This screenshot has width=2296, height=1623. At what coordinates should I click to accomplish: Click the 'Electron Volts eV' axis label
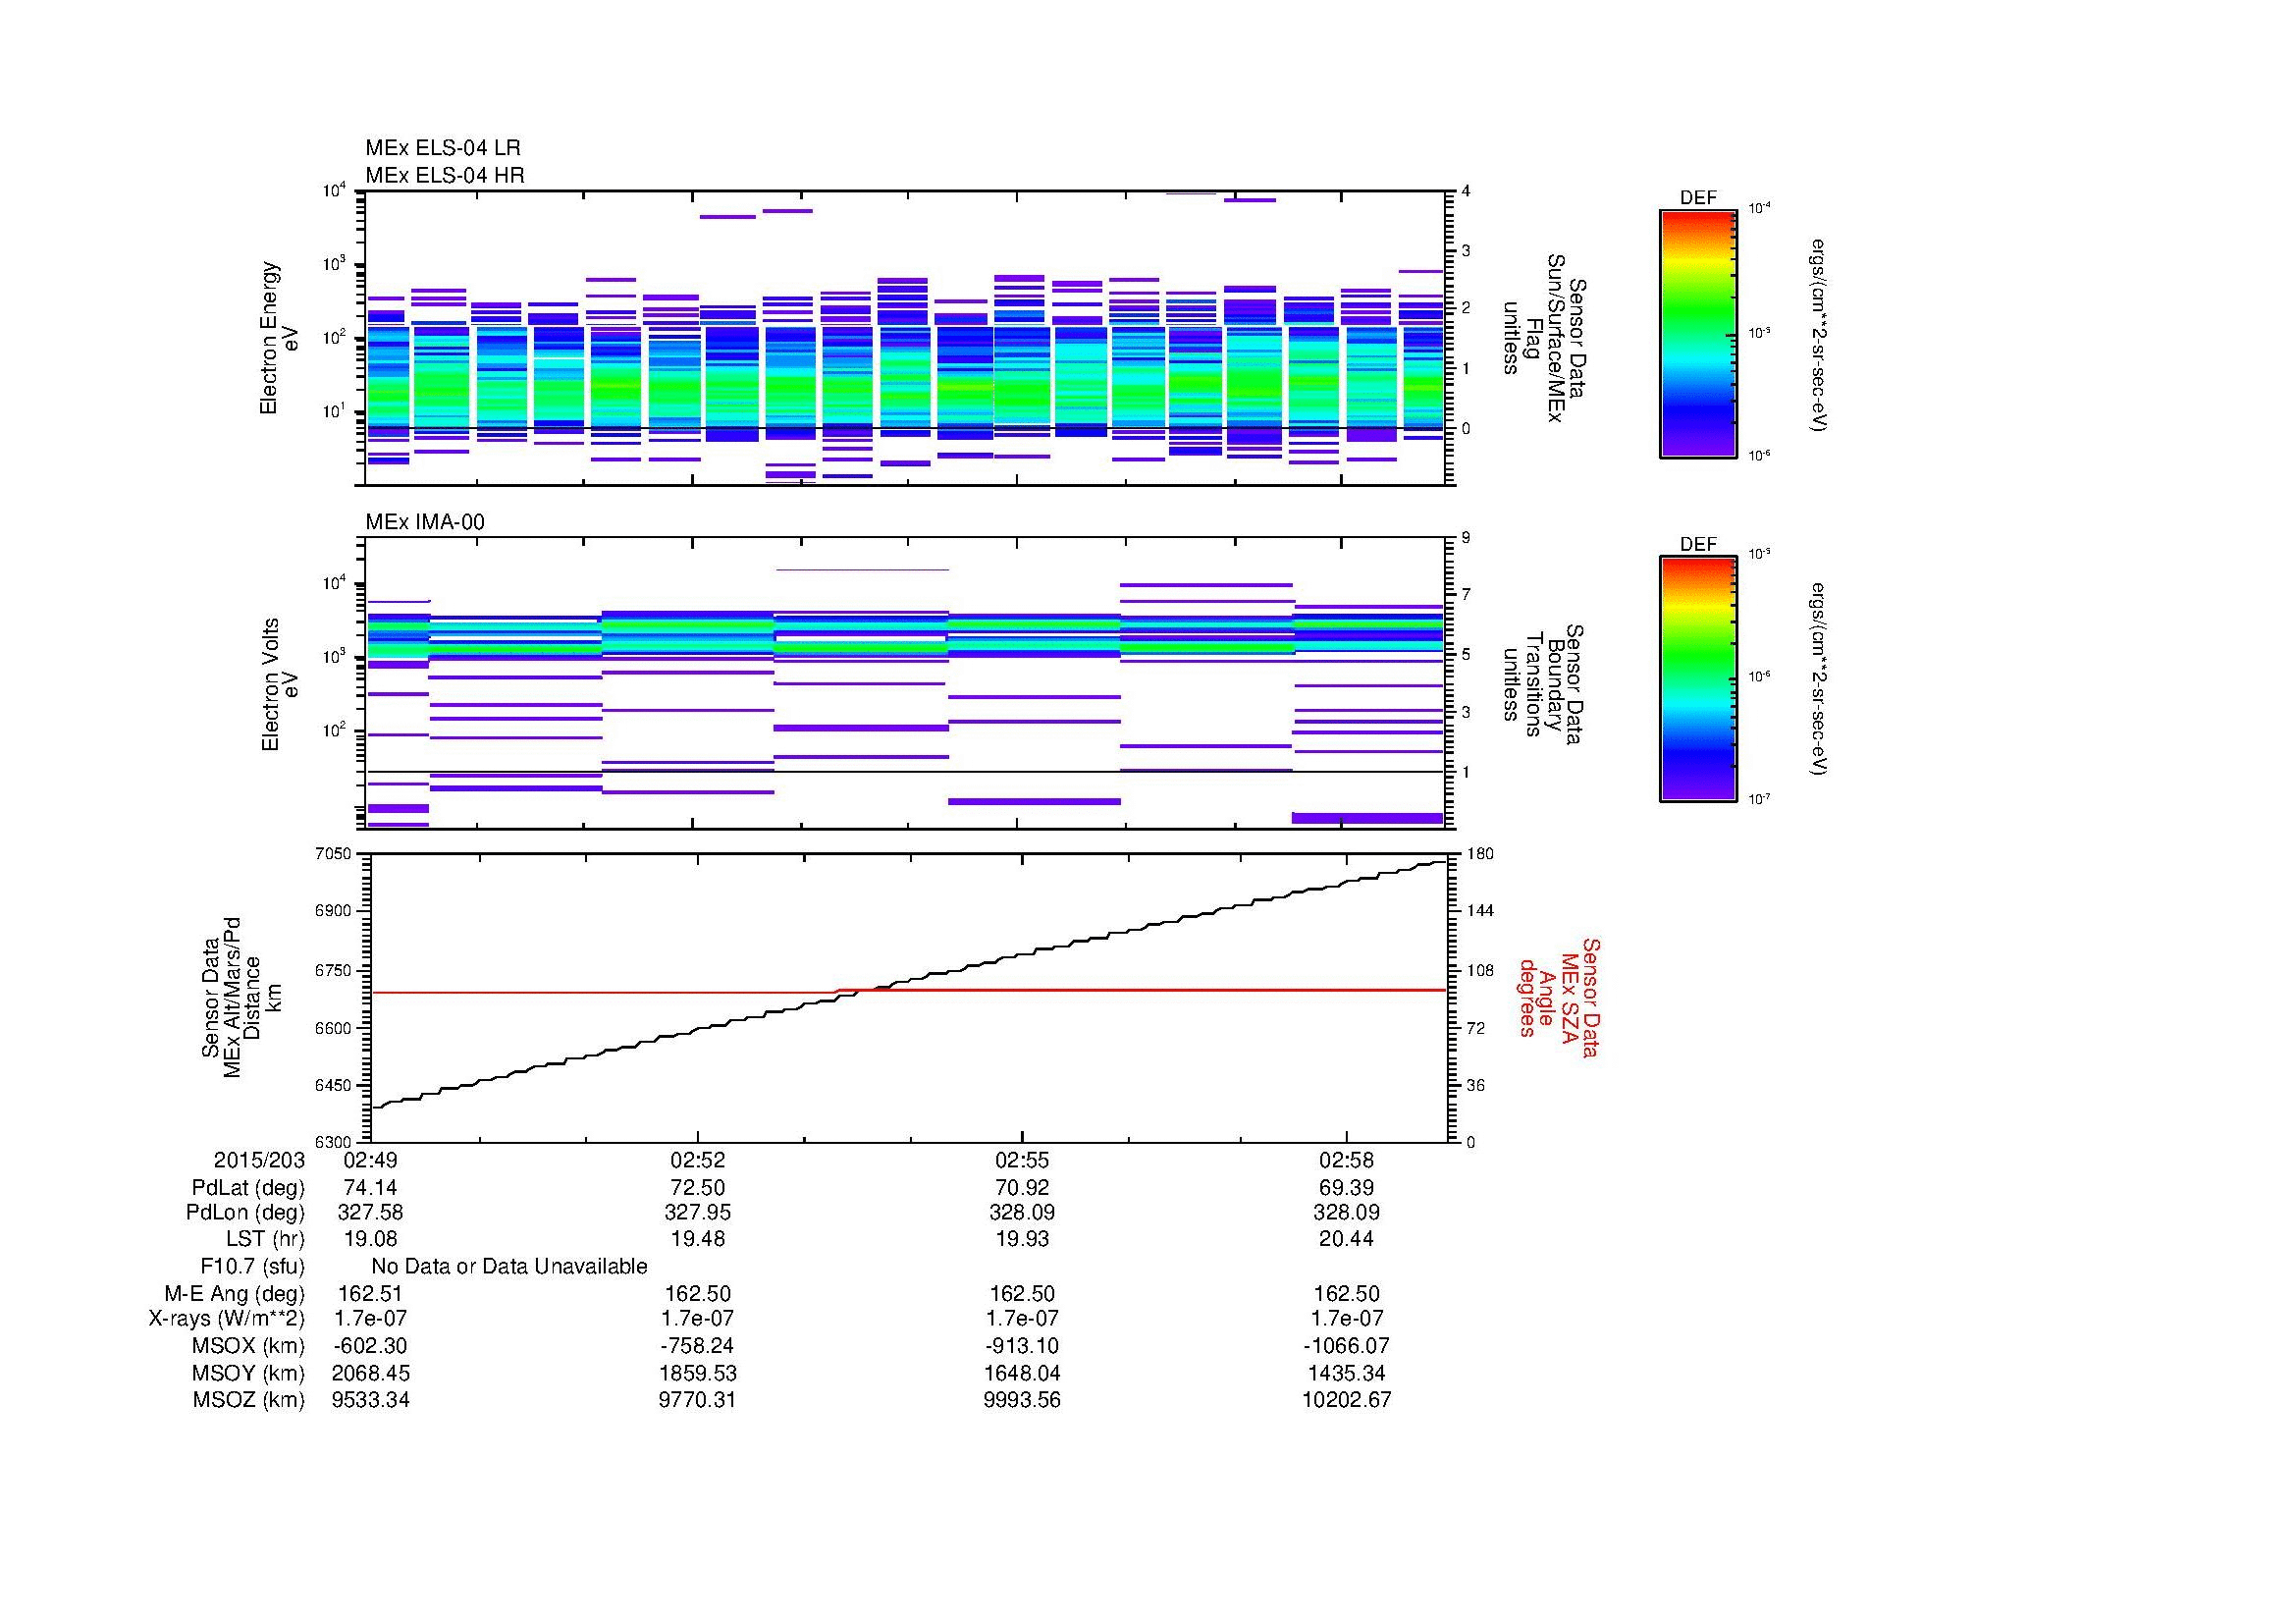[x=280, y=685]
